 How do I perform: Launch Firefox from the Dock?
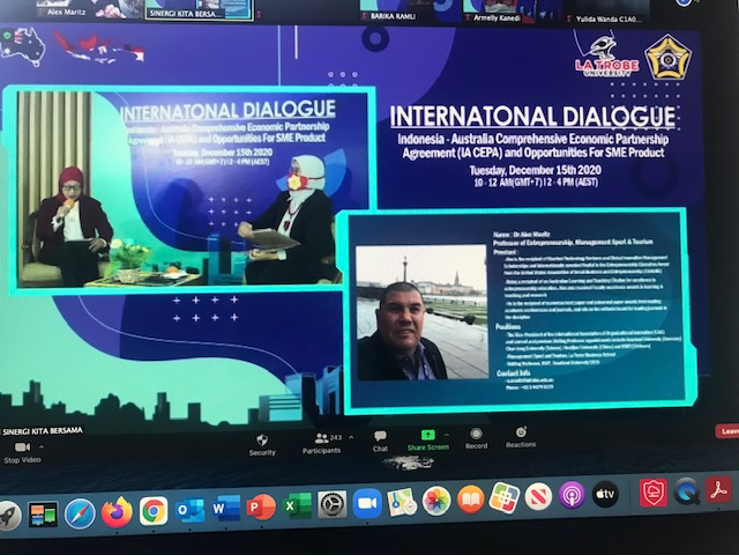116,512
